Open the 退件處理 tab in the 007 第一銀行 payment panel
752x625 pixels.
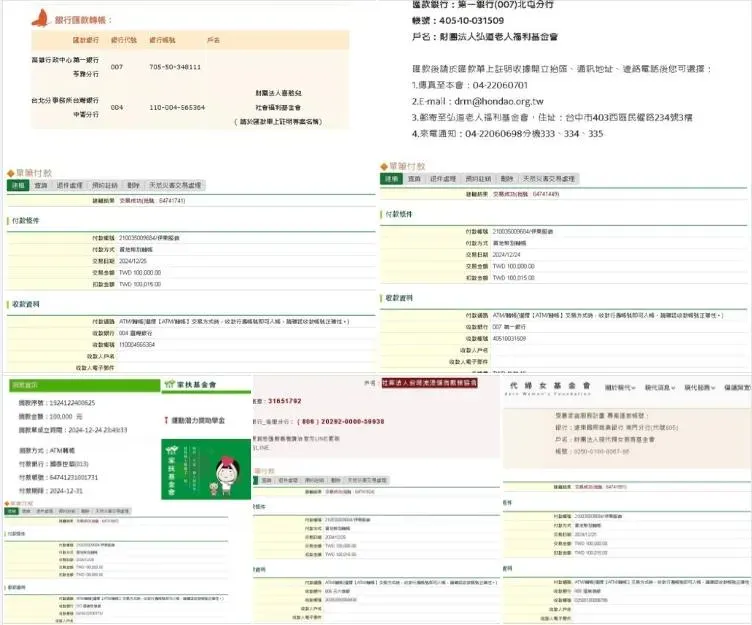(x=443, y=179)
